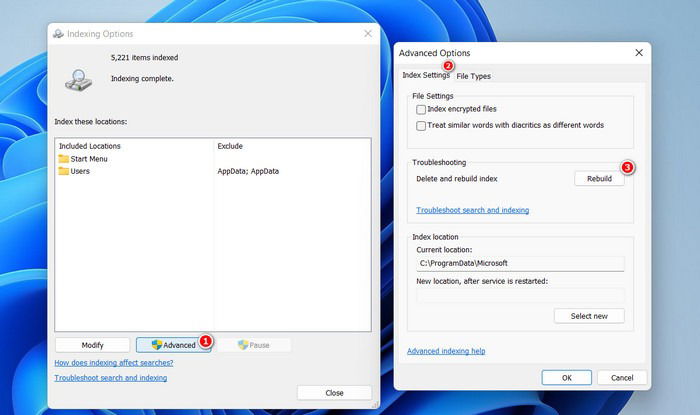This screenshot has width=700, height=415.
Task: Click the Select new button
Action: [x=589, y=316]
